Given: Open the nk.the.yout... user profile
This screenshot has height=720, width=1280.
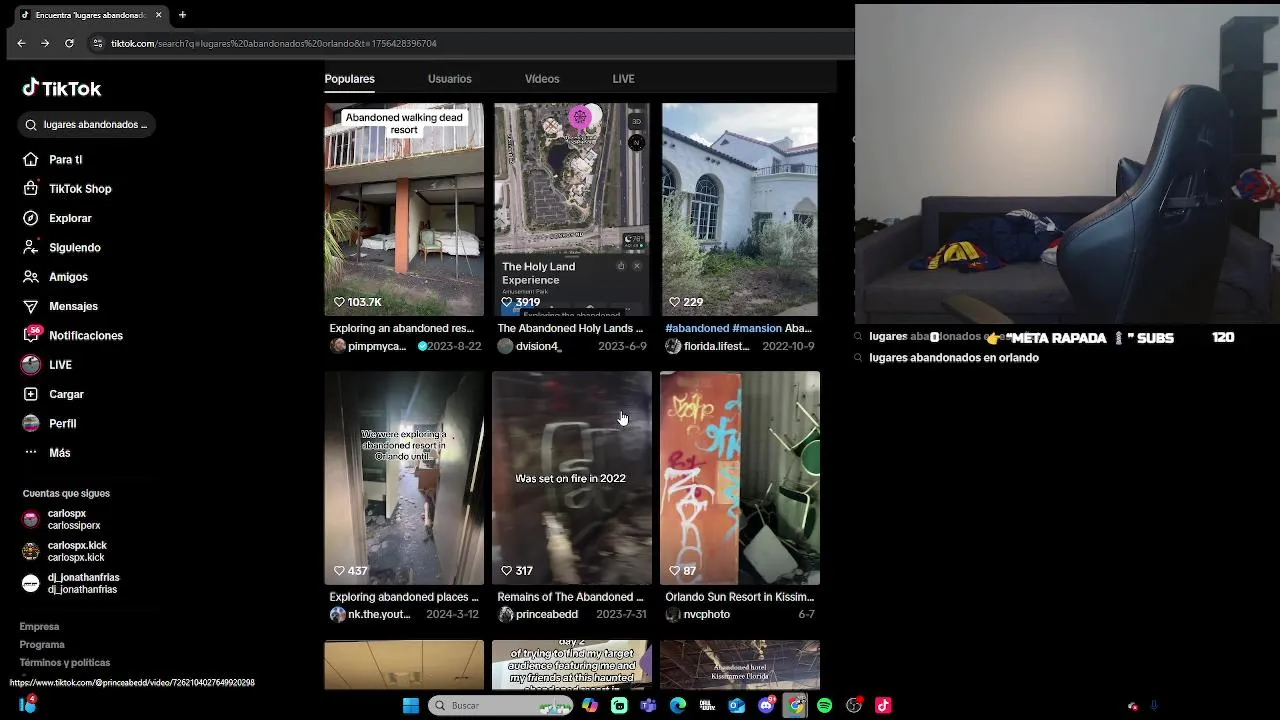Looking at the screenshot, I should 370,614.
